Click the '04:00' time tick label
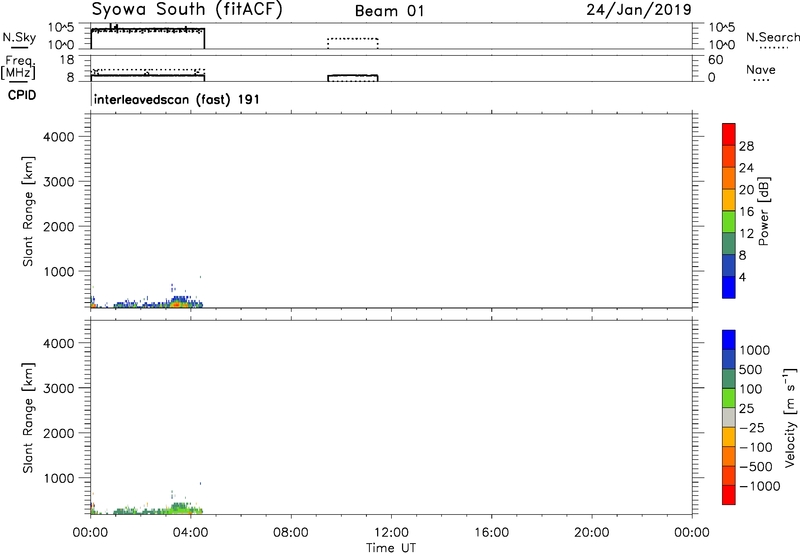Viewport: 800px width, 554px height. pos(191,533)
